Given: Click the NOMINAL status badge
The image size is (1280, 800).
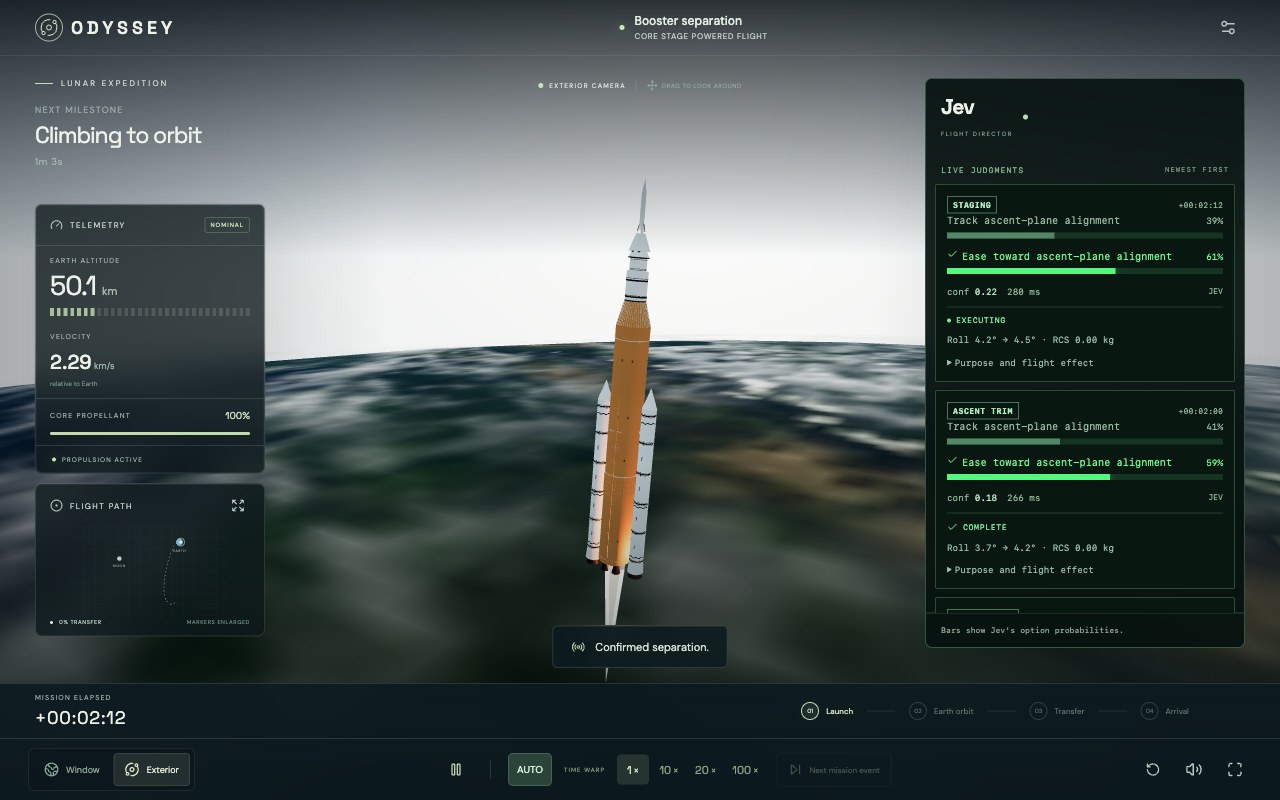Looking at the screenshot, I should coord(227,225).
